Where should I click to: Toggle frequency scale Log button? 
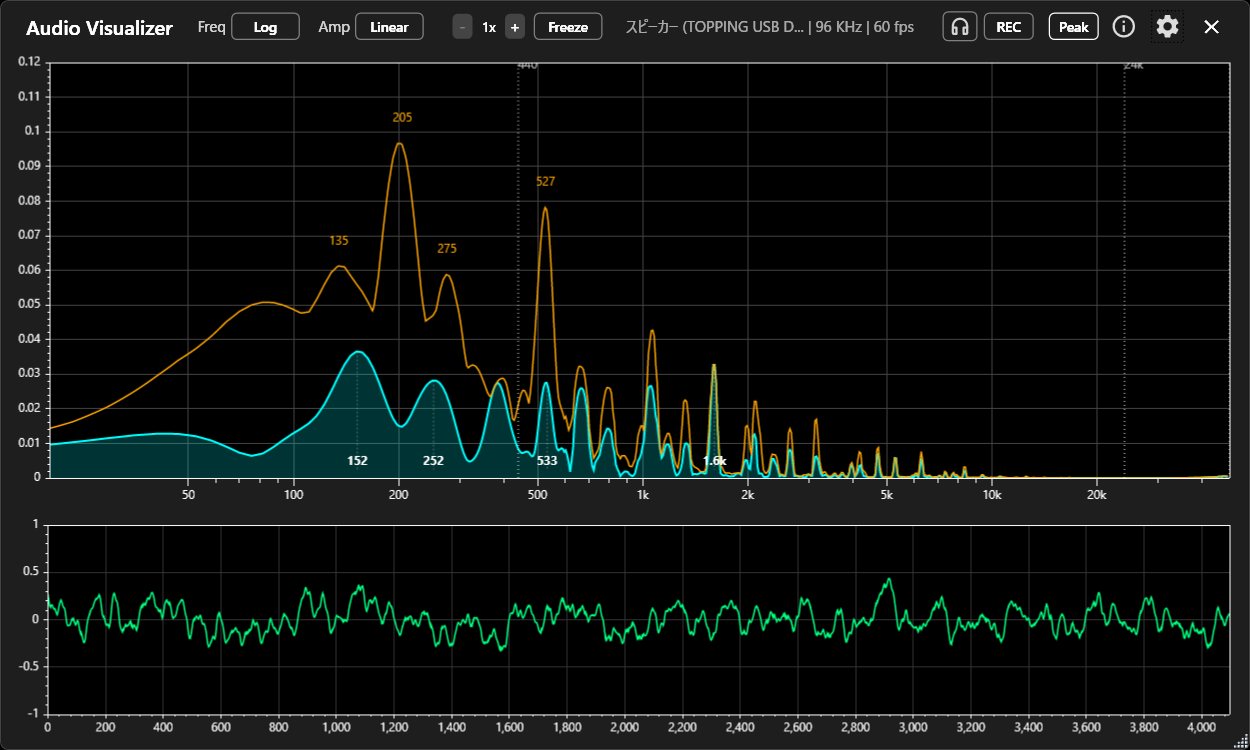(265, 27)
